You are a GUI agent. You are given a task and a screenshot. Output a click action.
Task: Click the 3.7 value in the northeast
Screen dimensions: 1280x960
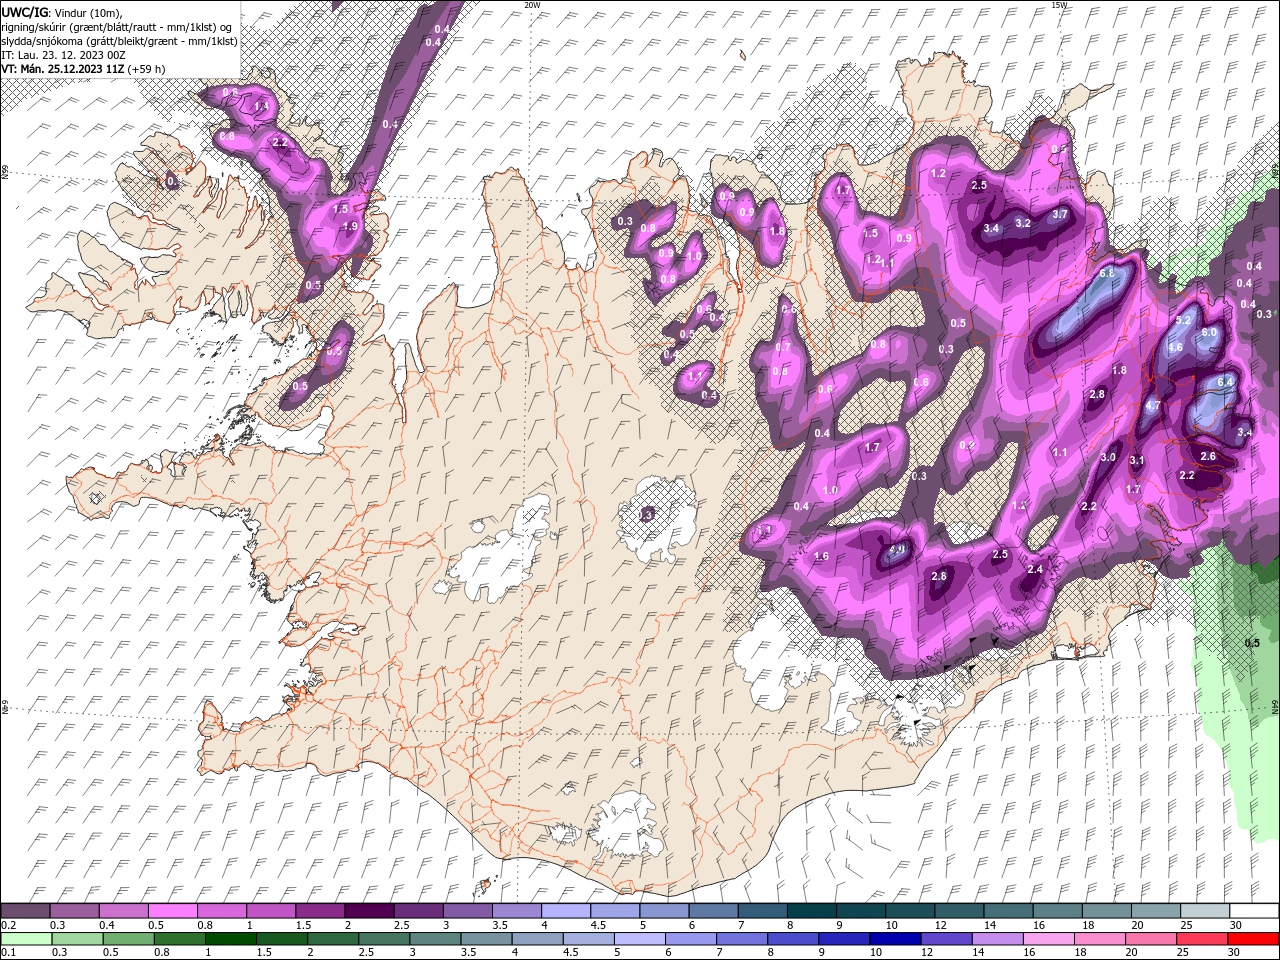coord(1061,214)
